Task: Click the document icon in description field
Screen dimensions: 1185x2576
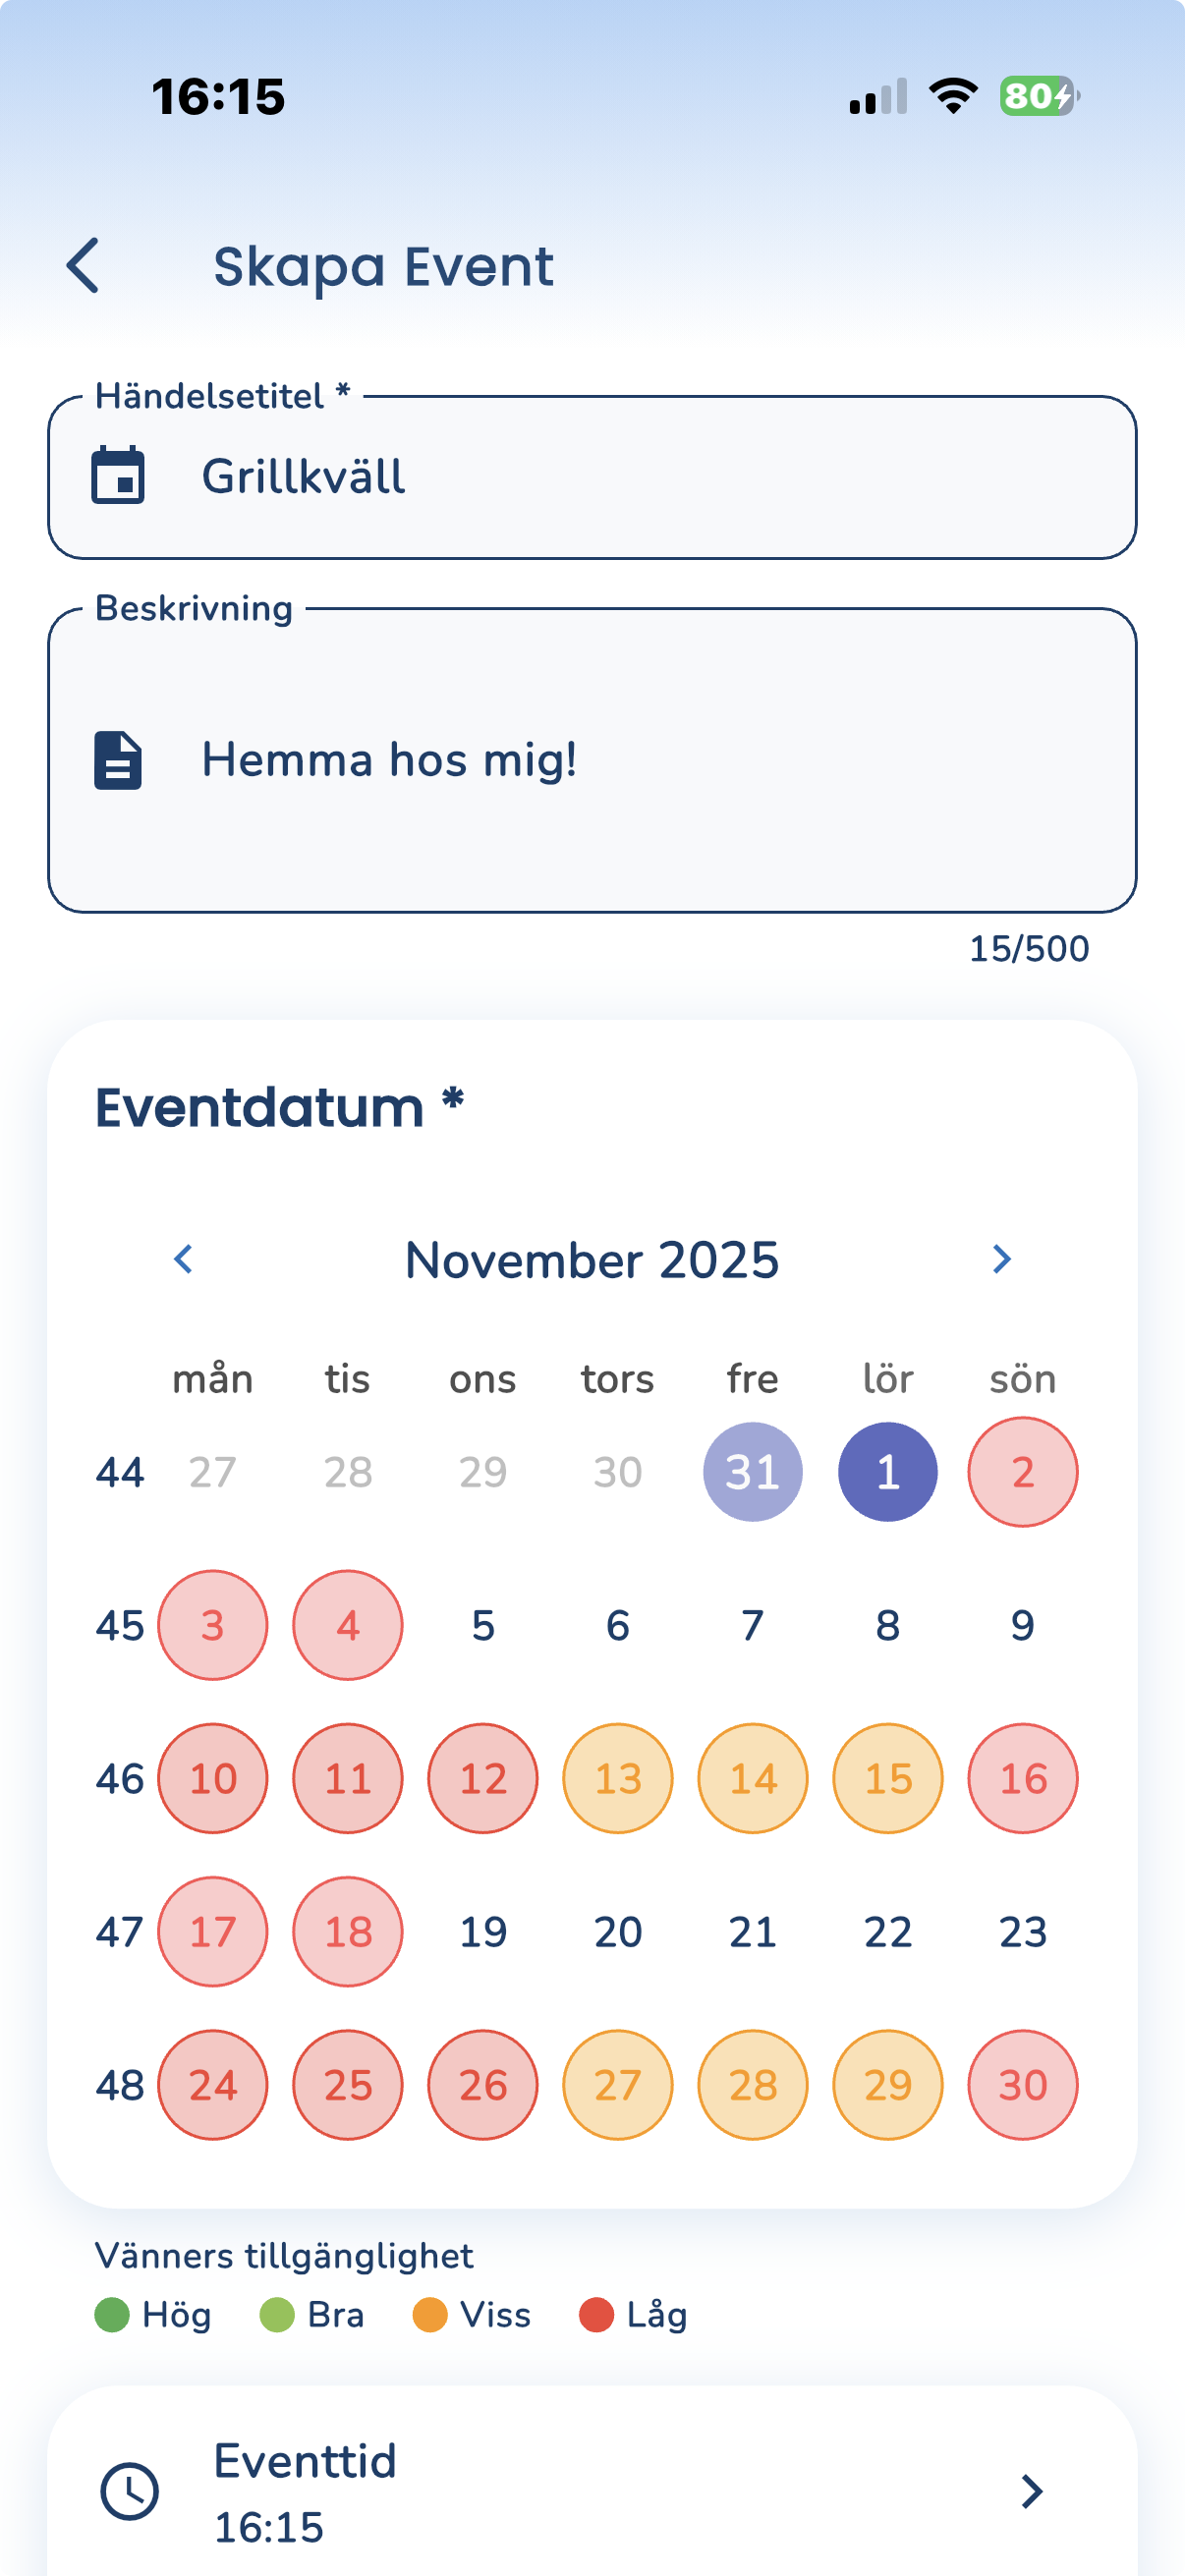Action: click(118, 760)
